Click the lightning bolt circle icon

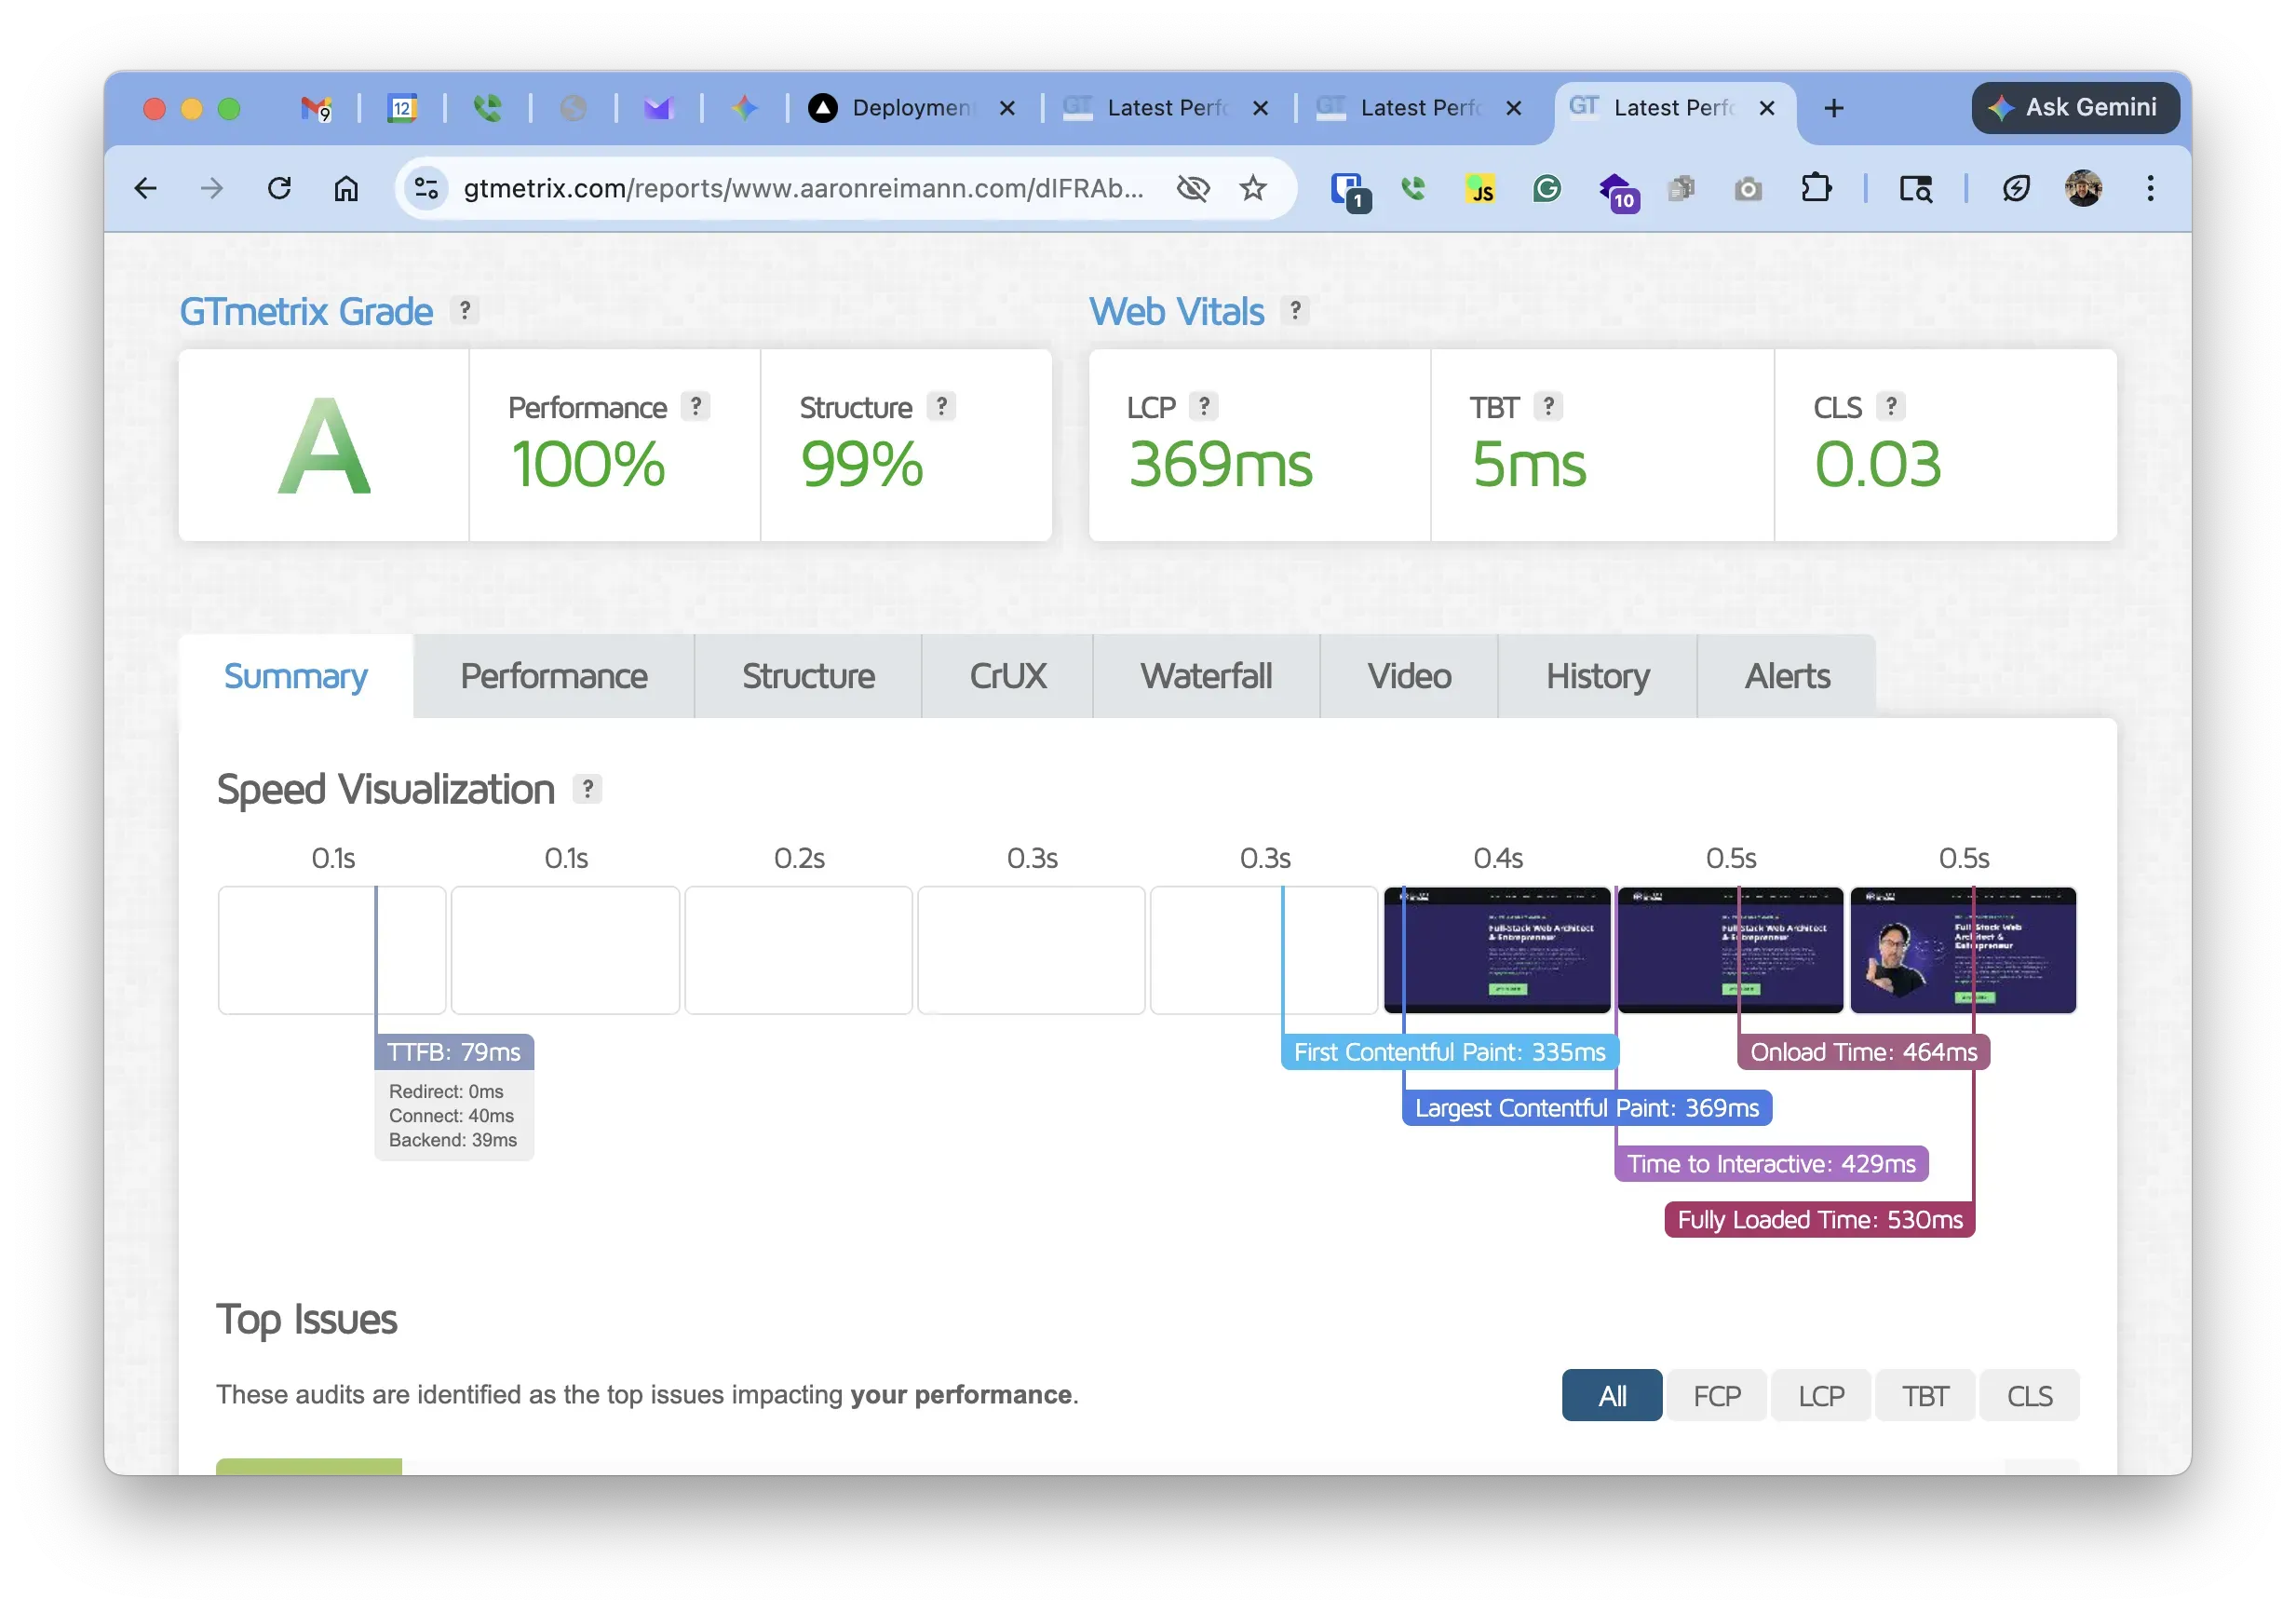pyautogui.click(x=2016, y=188)
